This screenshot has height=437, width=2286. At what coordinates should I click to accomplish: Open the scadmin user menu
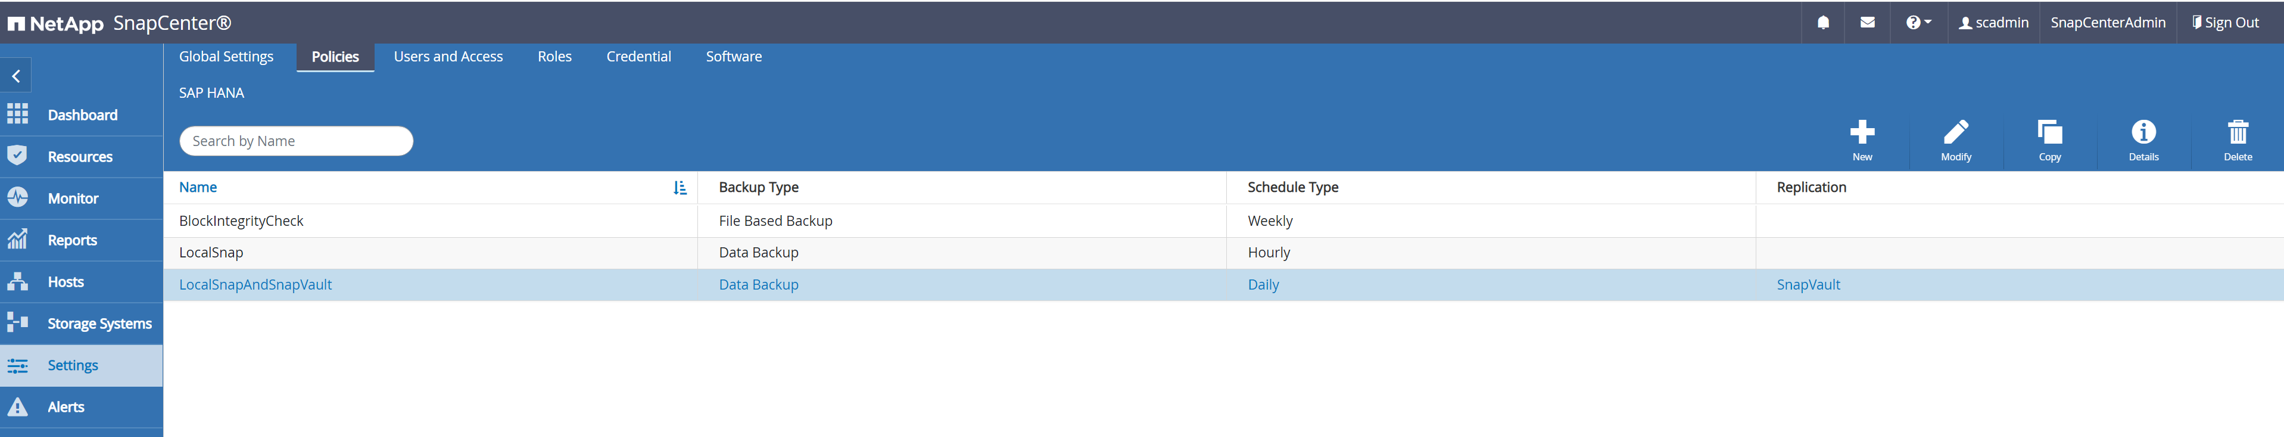tap(1993, 22)
